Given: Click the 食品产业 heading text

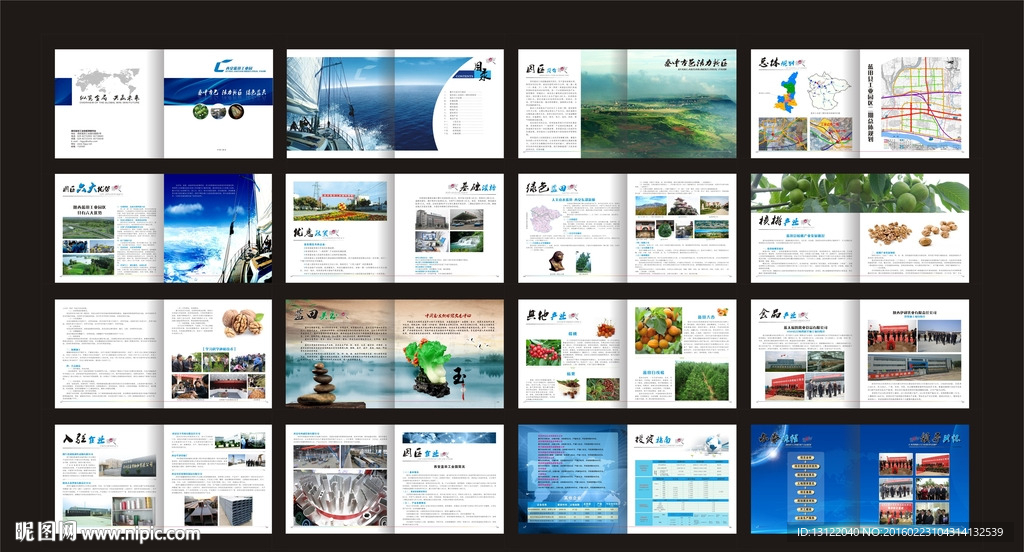Looking at the screenshot, I should (778, 314).
